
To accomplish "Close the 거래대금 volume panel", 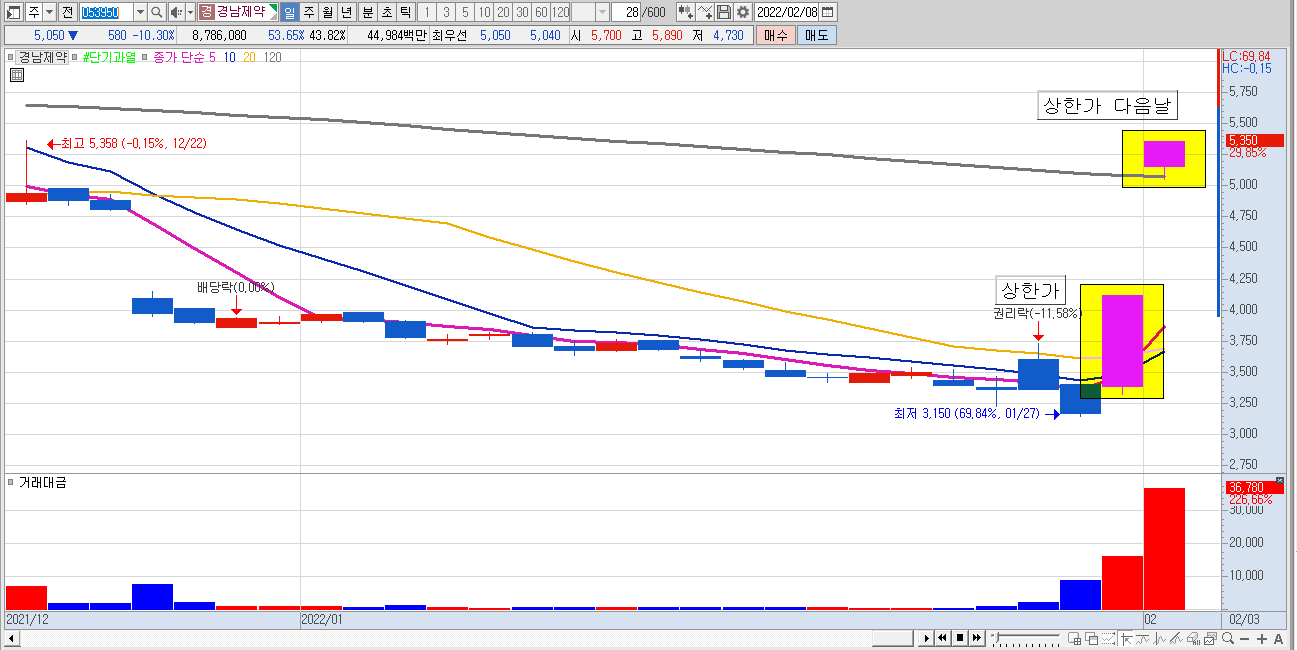I will click(1281, 480).
